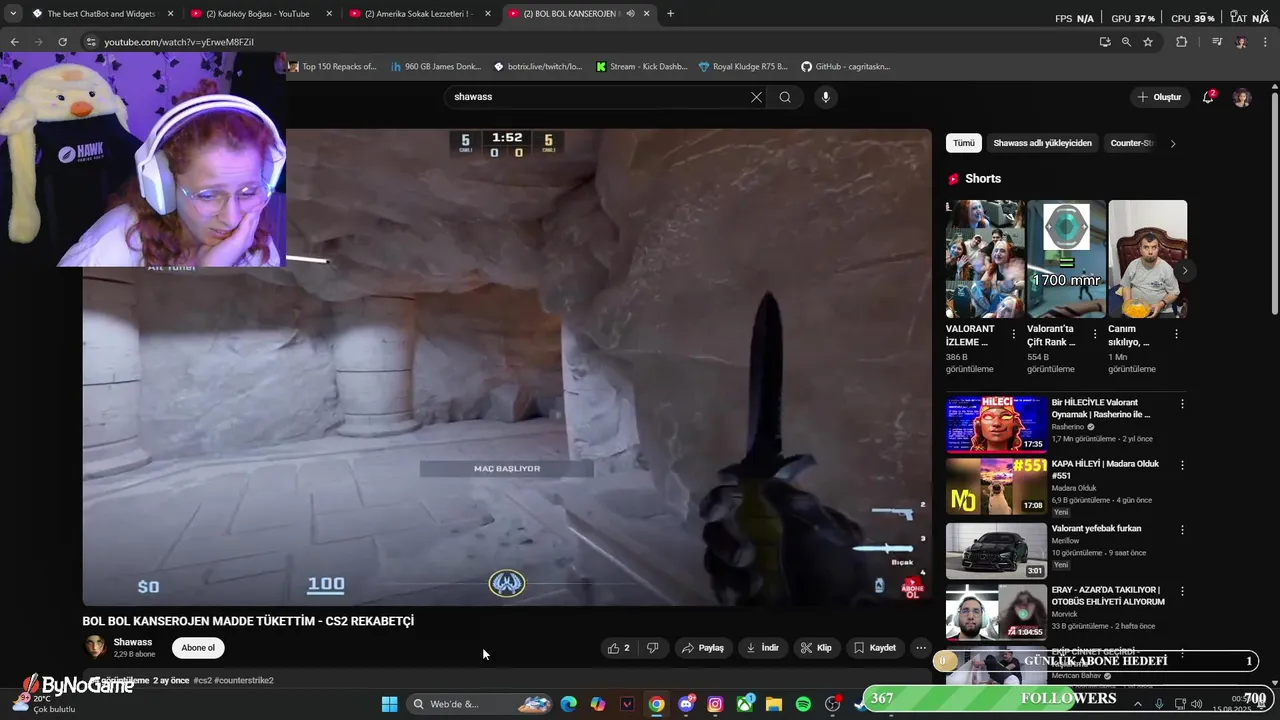Click the Chrome profile avatar in toolbar

pyautogui.click(x=1241, y=42)
